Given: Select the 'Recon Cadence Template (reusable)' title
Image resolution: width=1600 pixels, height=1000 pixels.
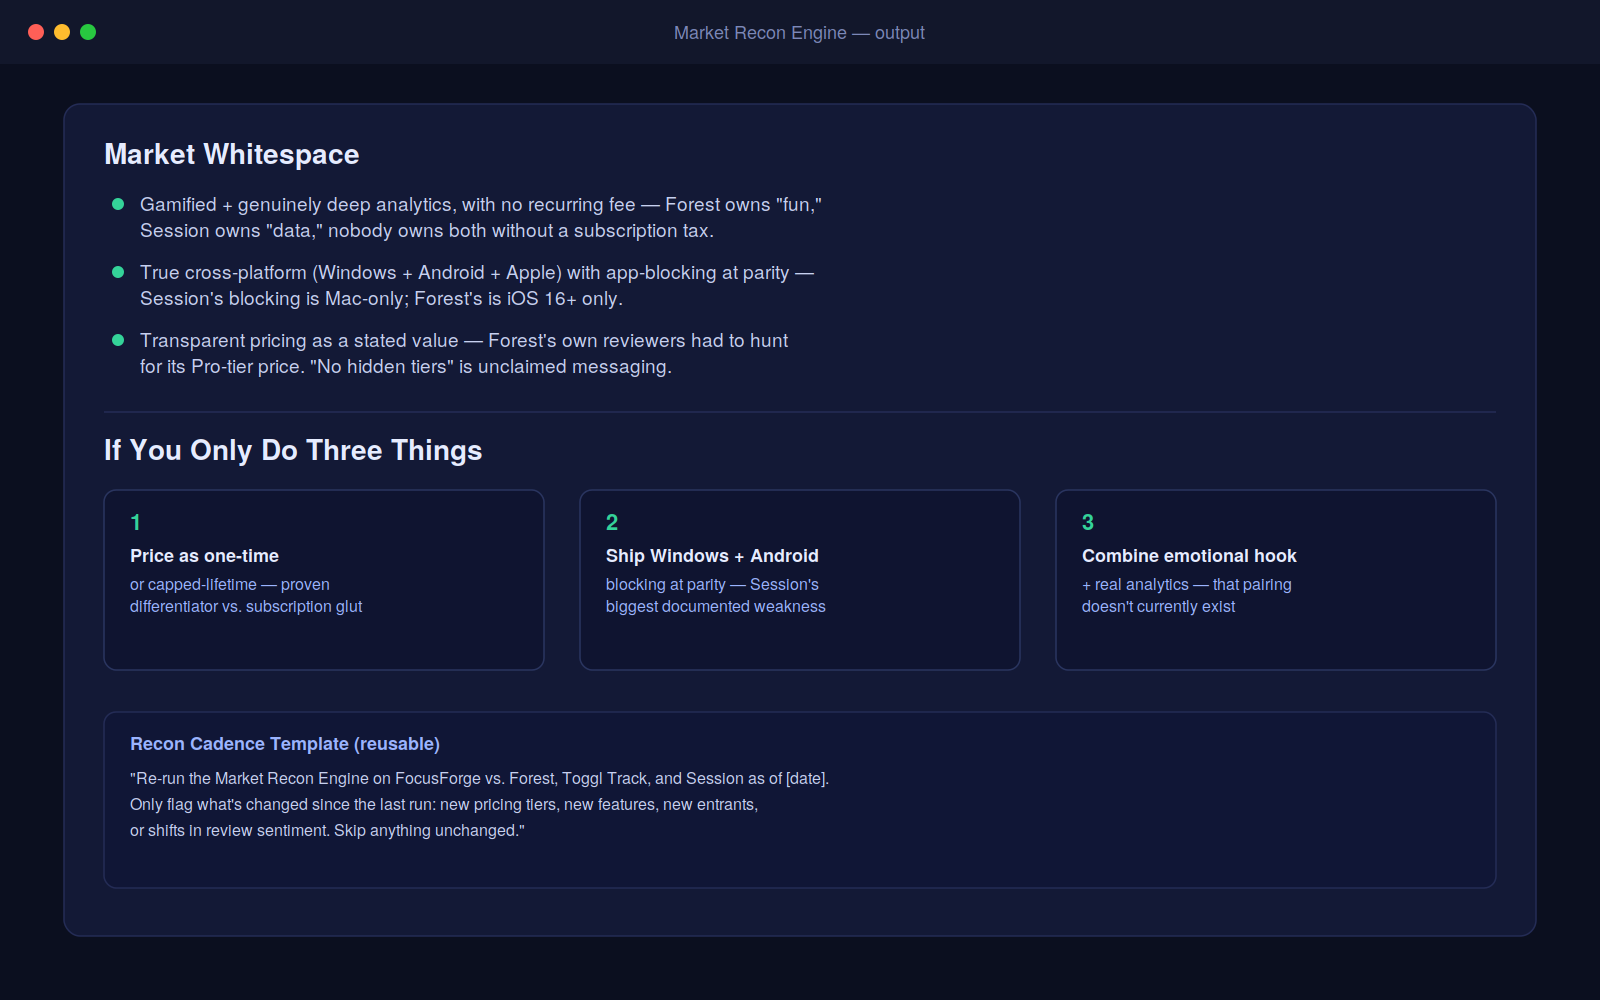Looking at the screenshot, I should 285,744.
